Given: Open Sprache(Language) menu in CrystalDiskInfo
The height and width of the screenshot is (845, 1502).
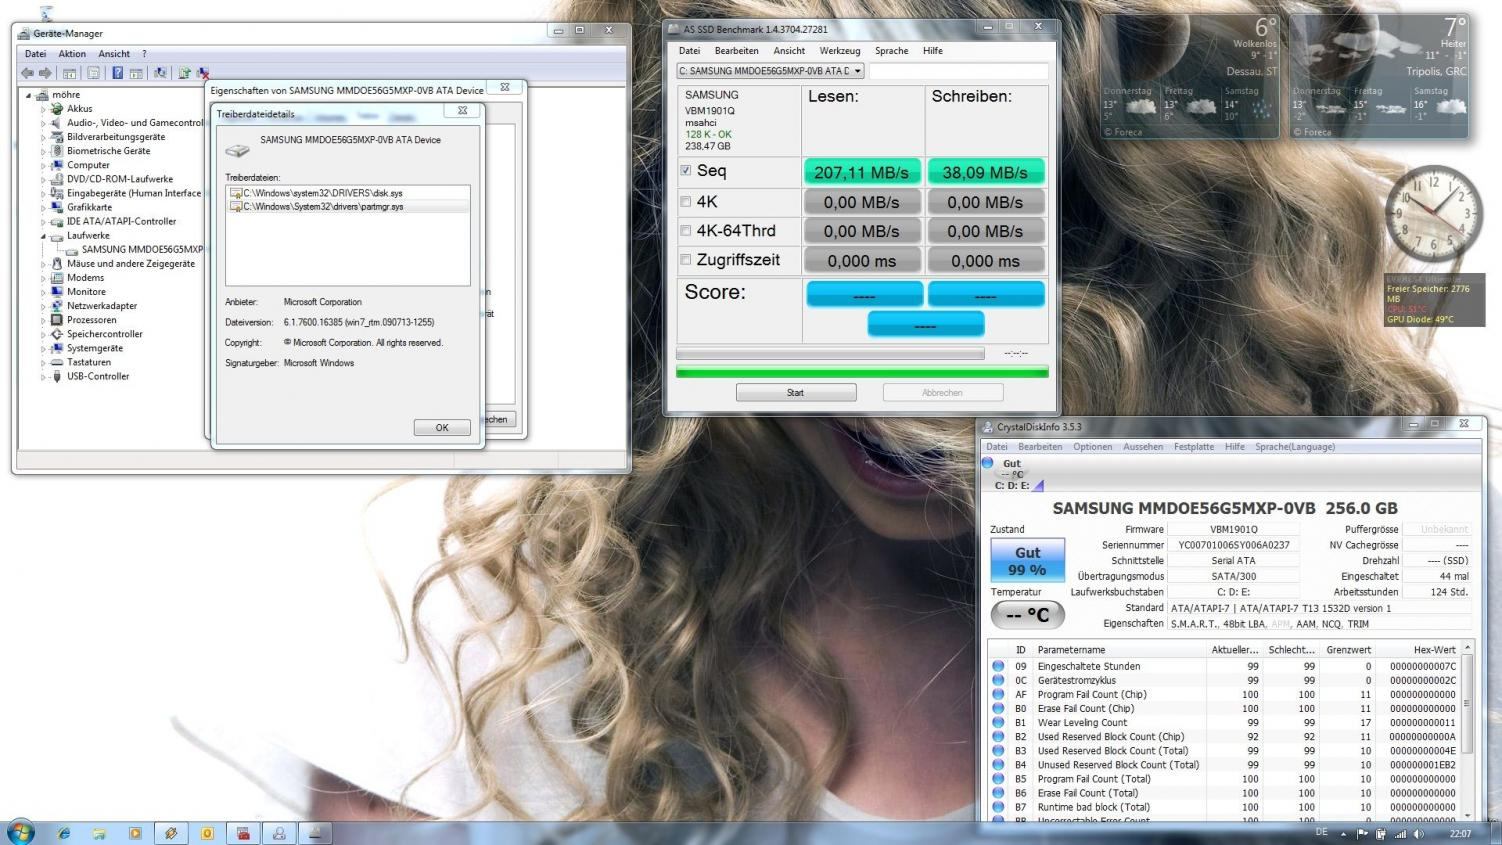Looking at the screenshot, I should (x=1295, y=447).
